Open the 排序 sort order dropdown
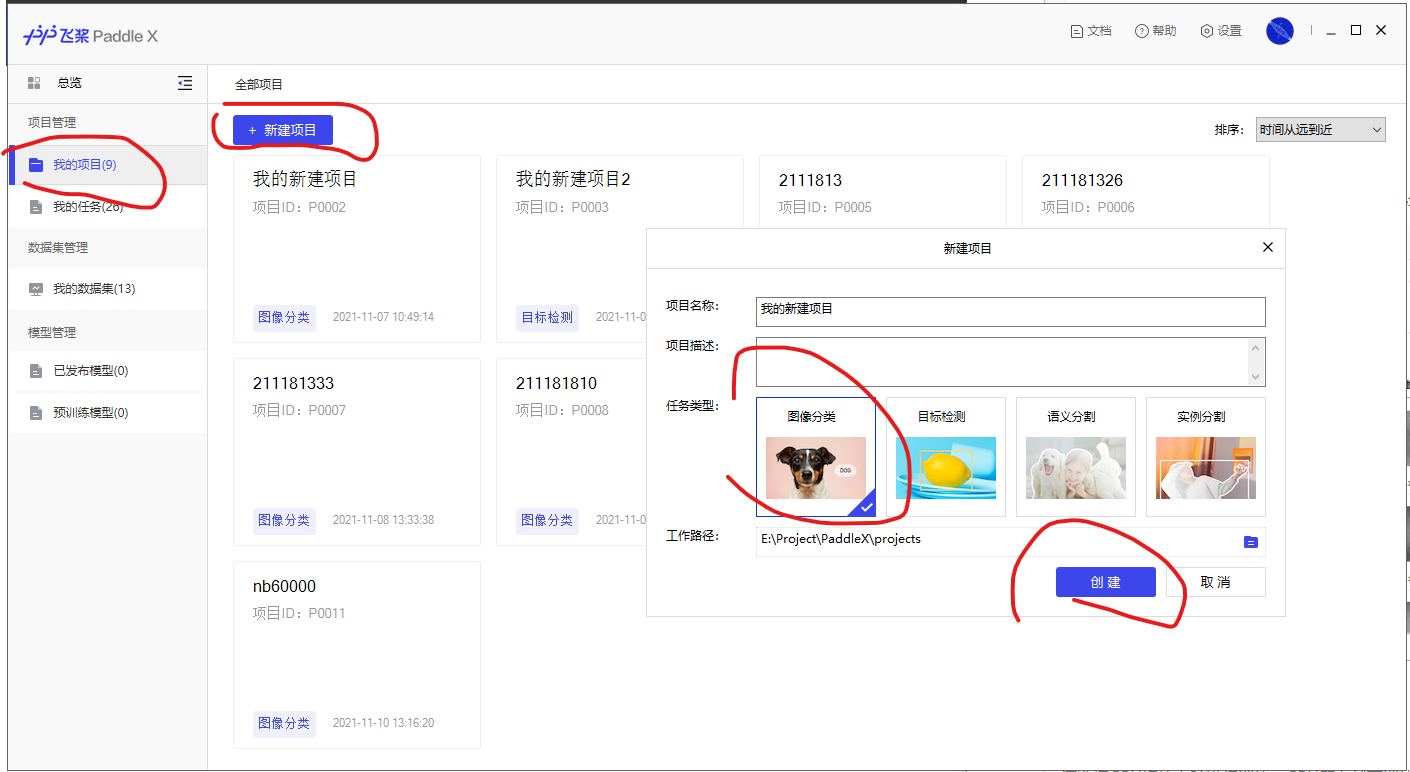The width and height of the screenshot is (1410, 772). 1320,130
